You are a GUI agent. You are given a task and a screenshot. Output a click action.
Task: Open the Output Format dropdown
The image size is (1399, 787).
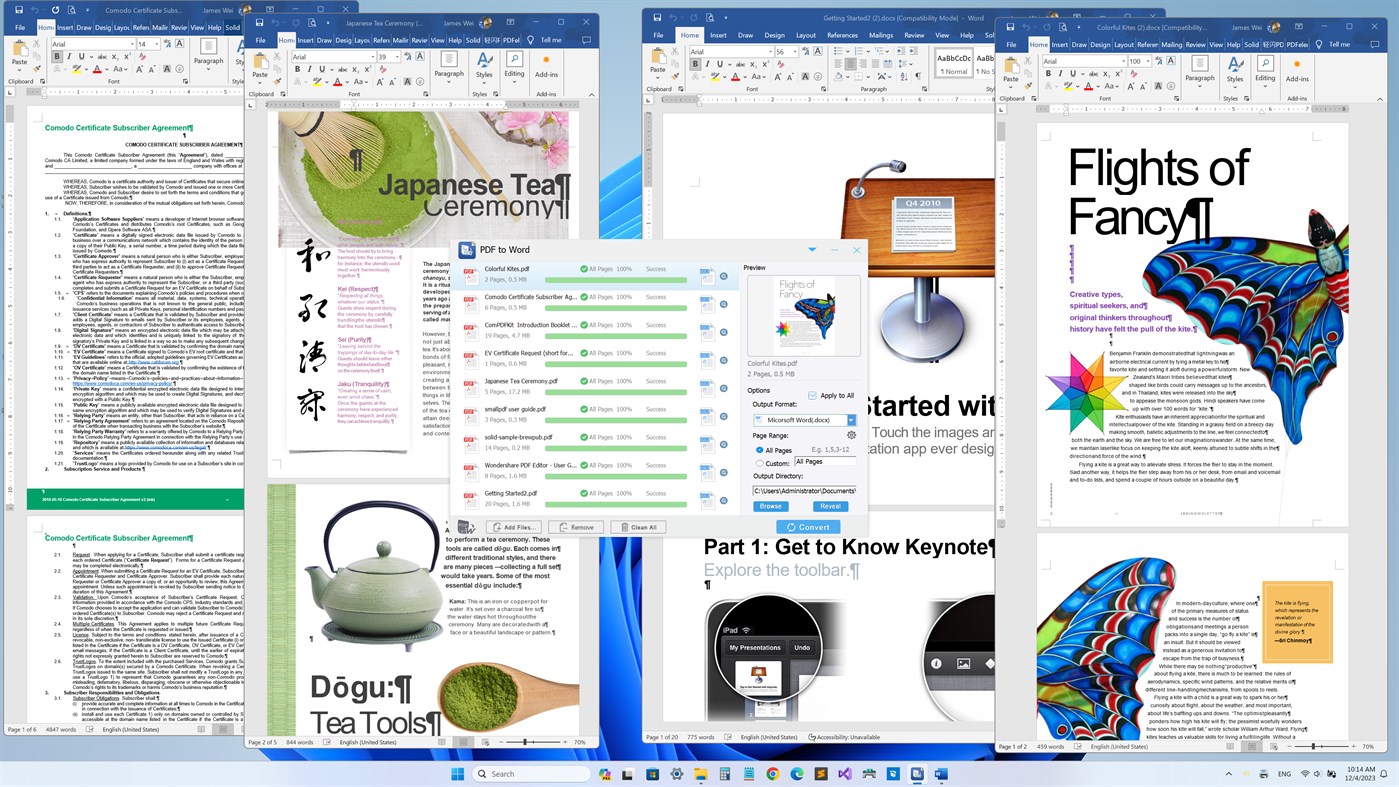[851, 420]
